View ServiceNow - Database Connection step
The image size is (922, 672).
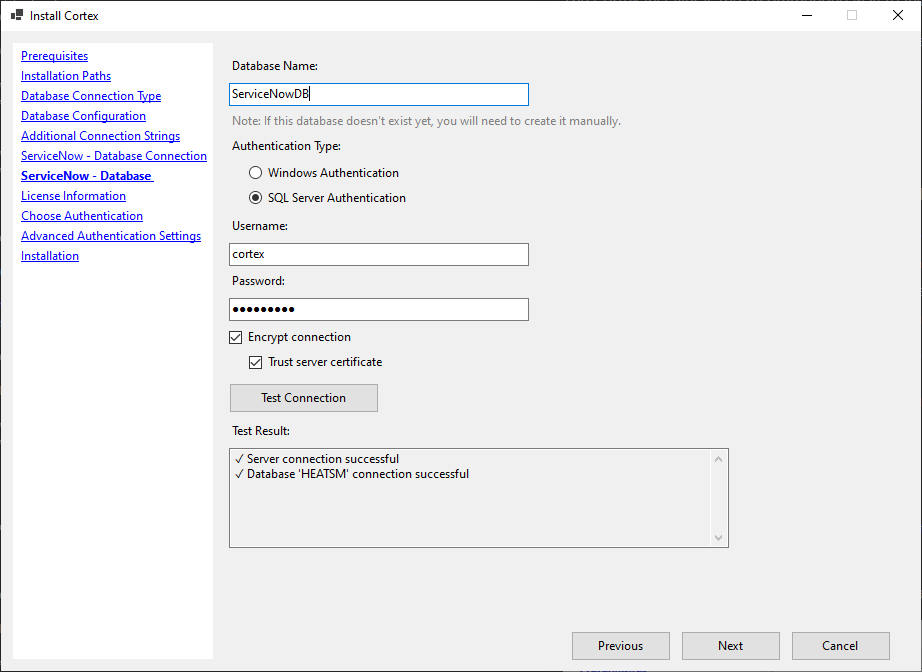(x=113, y=155)
